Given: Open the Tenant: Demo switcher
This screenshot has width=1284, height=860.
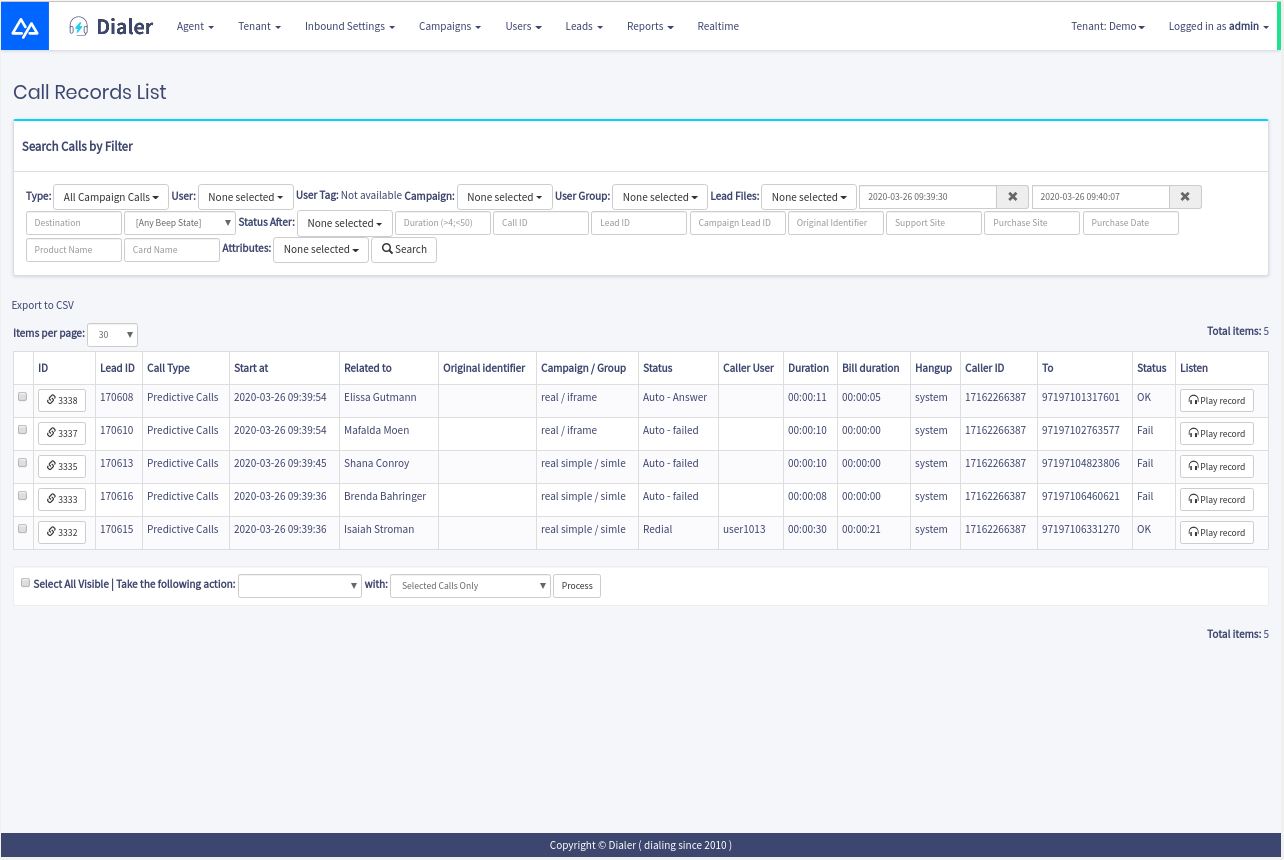Looking at the screenshot, I should [x=1108, y=26].
